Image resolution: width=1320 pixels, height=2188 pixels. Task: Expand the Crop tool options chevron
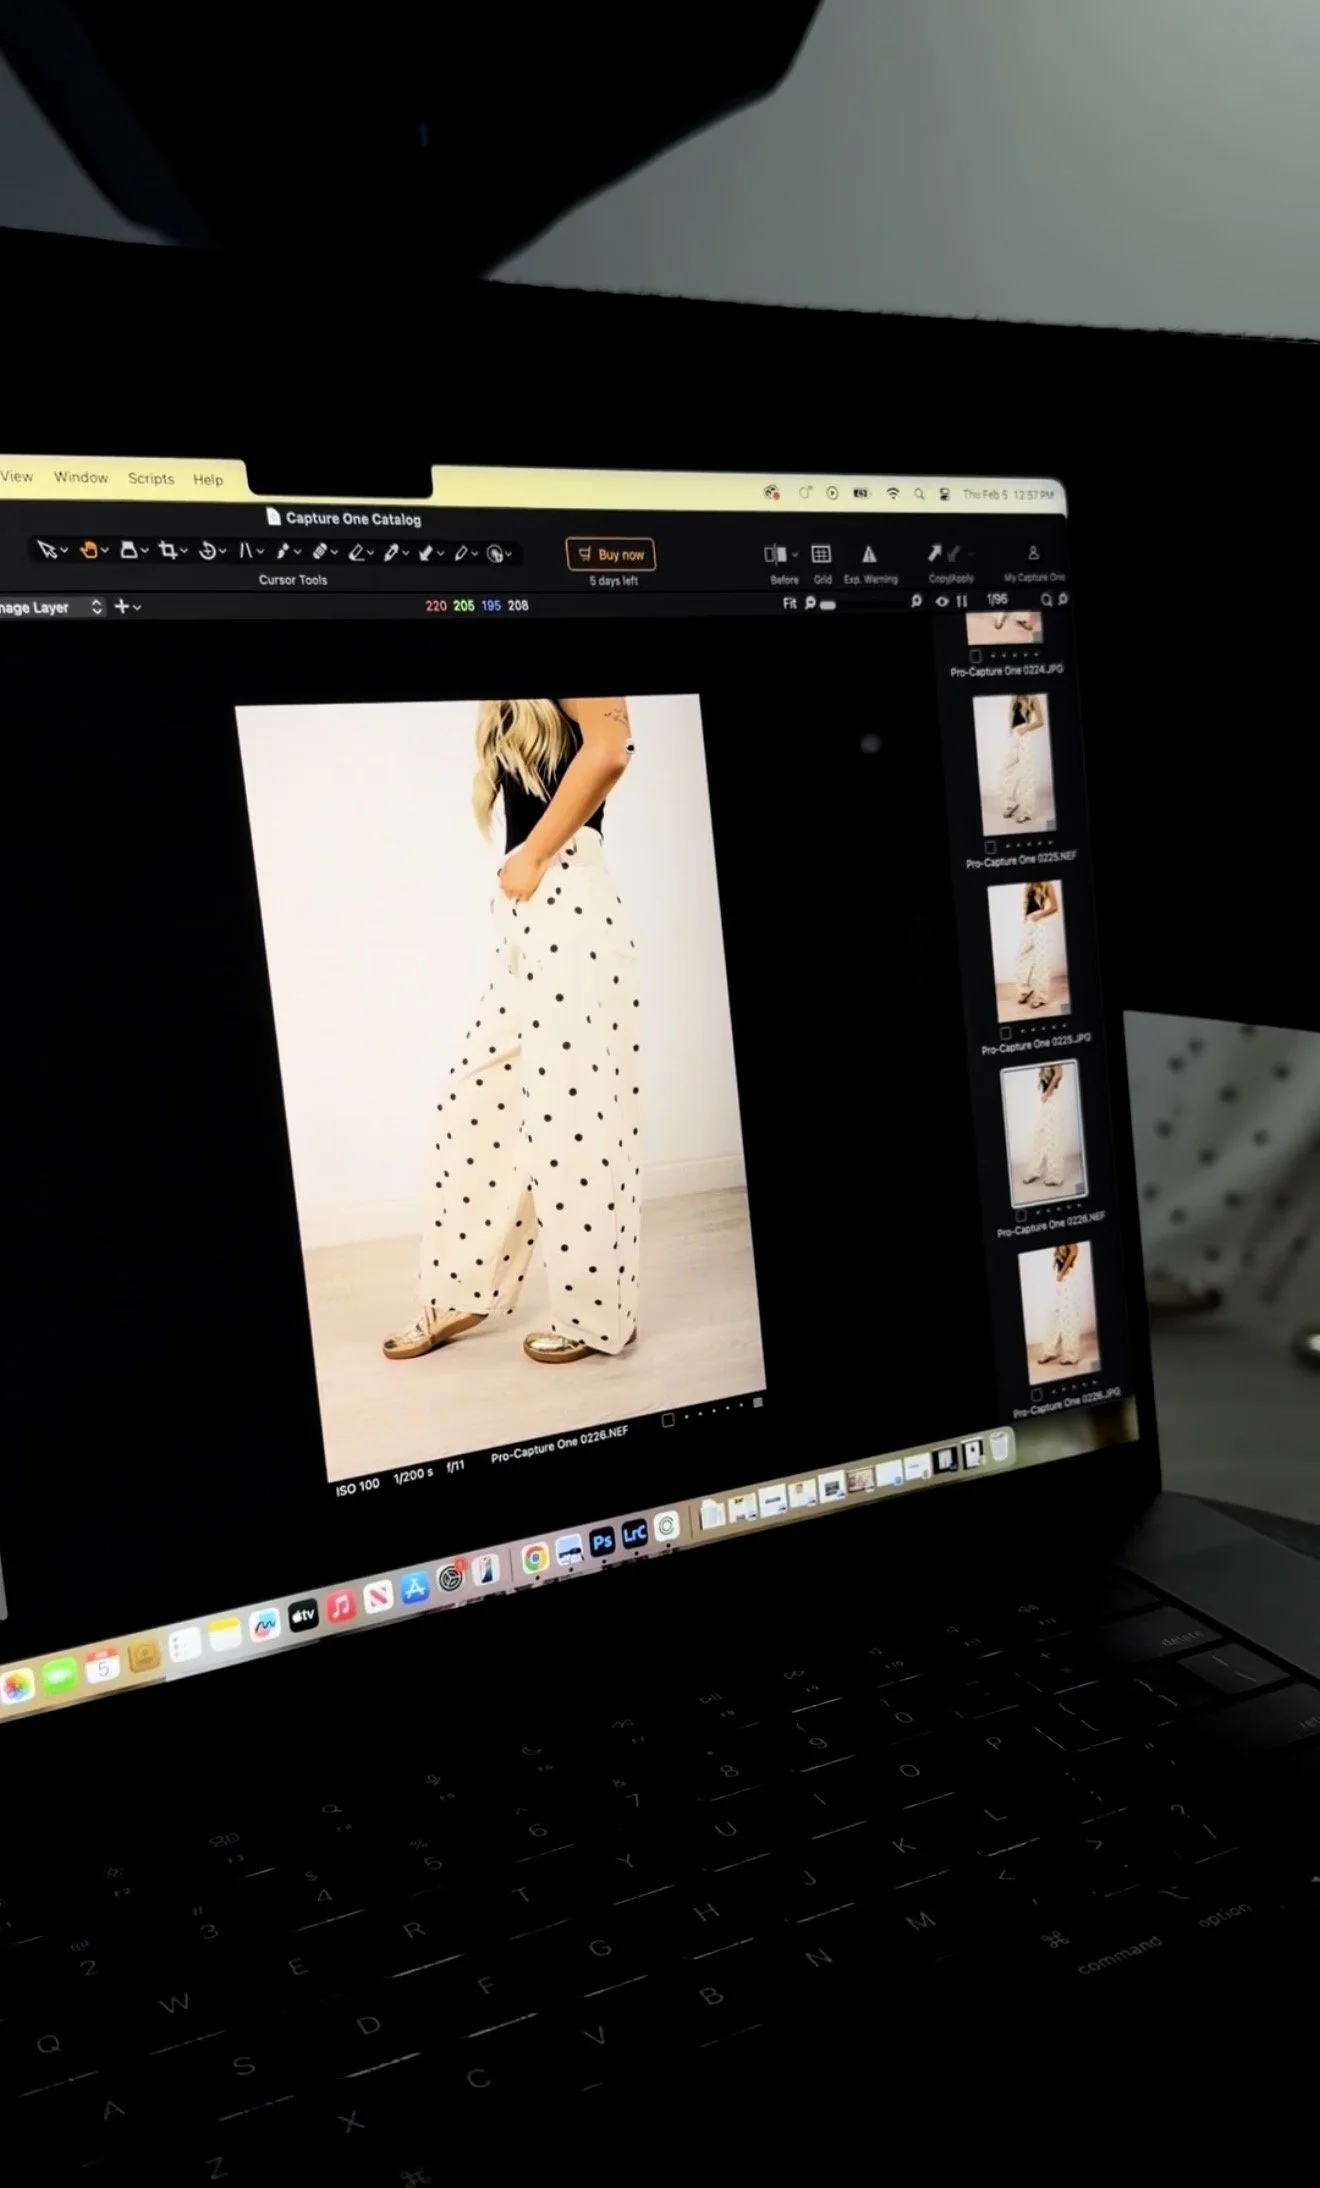click(x=183, y=551)
